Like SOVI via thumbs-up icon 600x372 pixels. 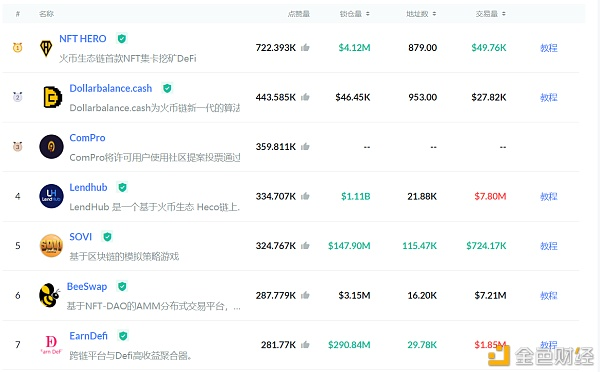[305, 246]
